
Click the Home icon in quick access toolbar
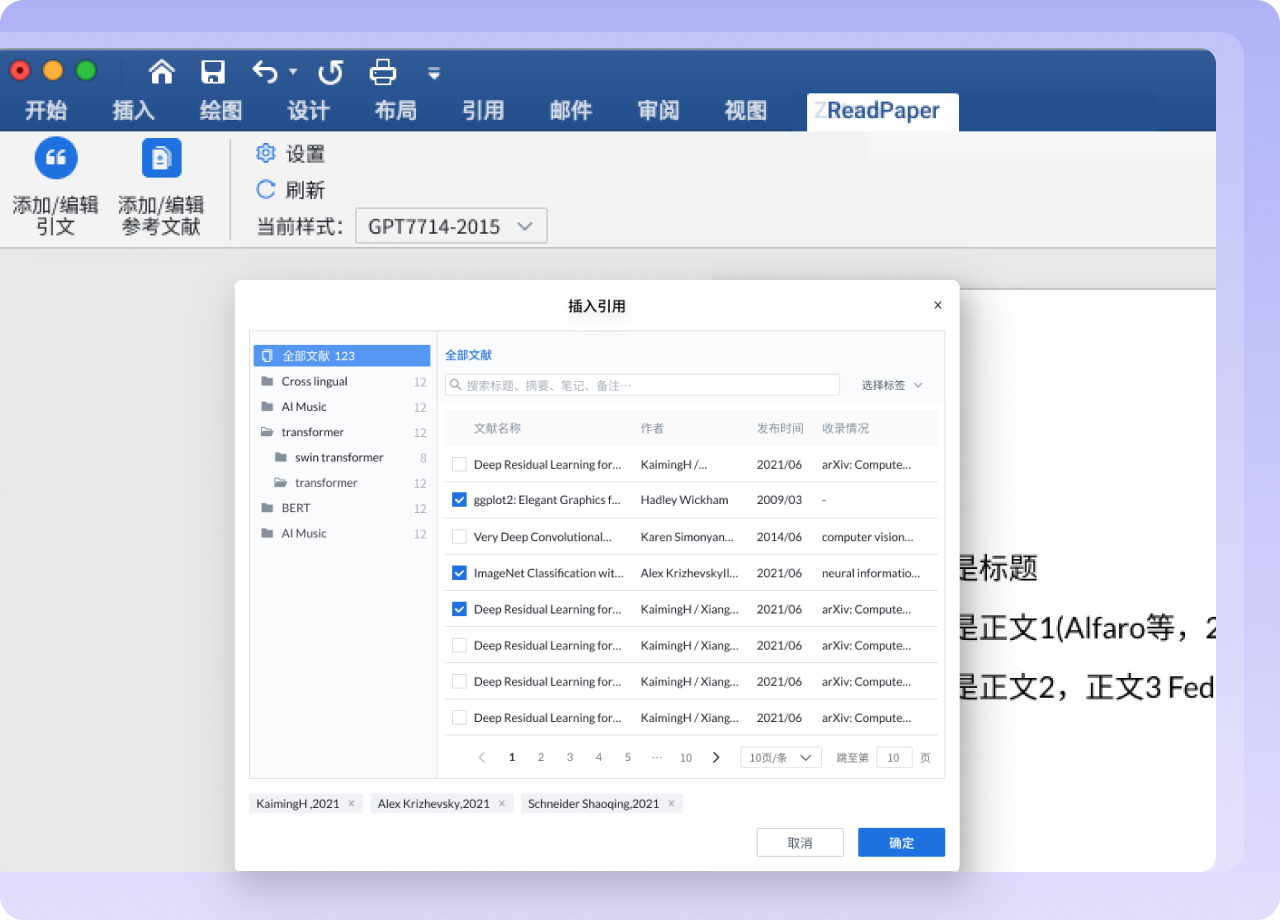(161, 71)
